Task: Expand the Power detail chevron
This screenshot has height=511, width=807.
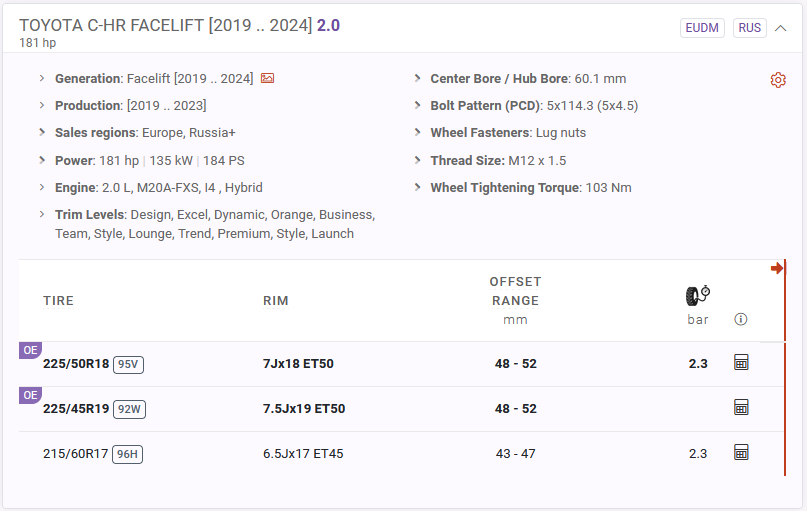Action: point(42,160)
